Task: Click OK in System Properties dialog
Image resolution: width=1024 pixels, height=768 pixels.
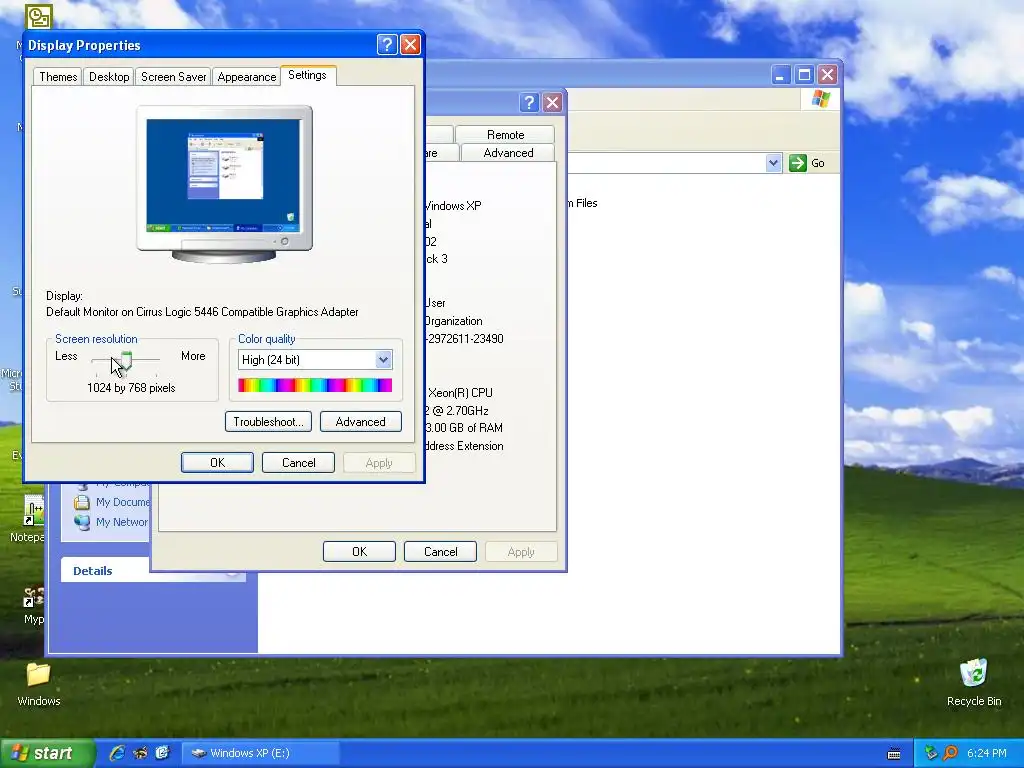Action: 359,552
